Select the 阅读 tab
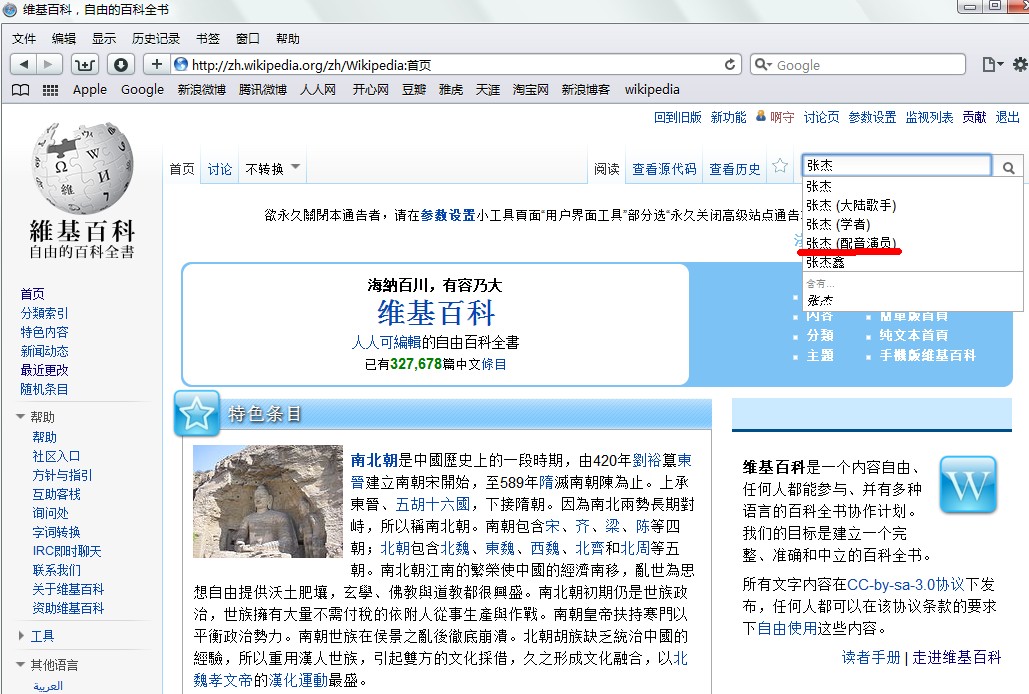Viewport: 1029px width, 694px height. [607, 169]
